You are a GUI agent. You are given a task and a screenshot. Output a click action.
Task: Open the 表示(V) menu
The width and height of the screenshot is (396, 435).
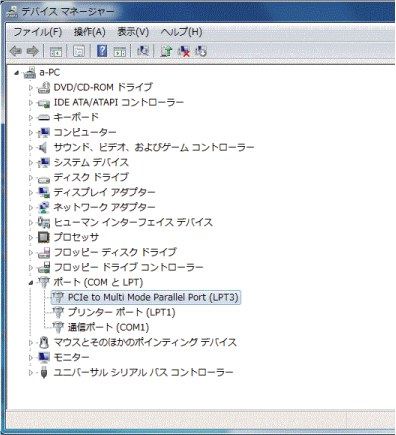click(x=133, y=32)
